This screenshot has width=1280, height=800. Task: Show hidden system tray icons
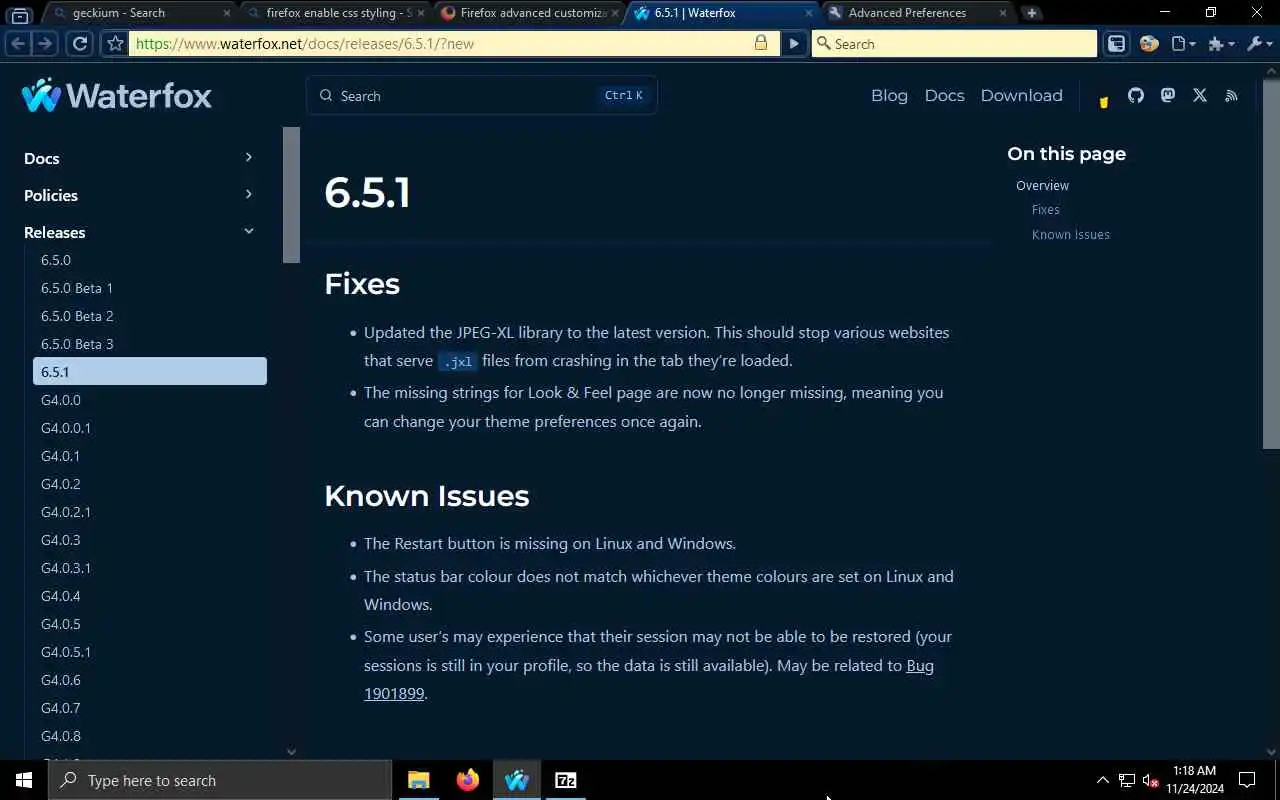click(x=1102, y=780)
